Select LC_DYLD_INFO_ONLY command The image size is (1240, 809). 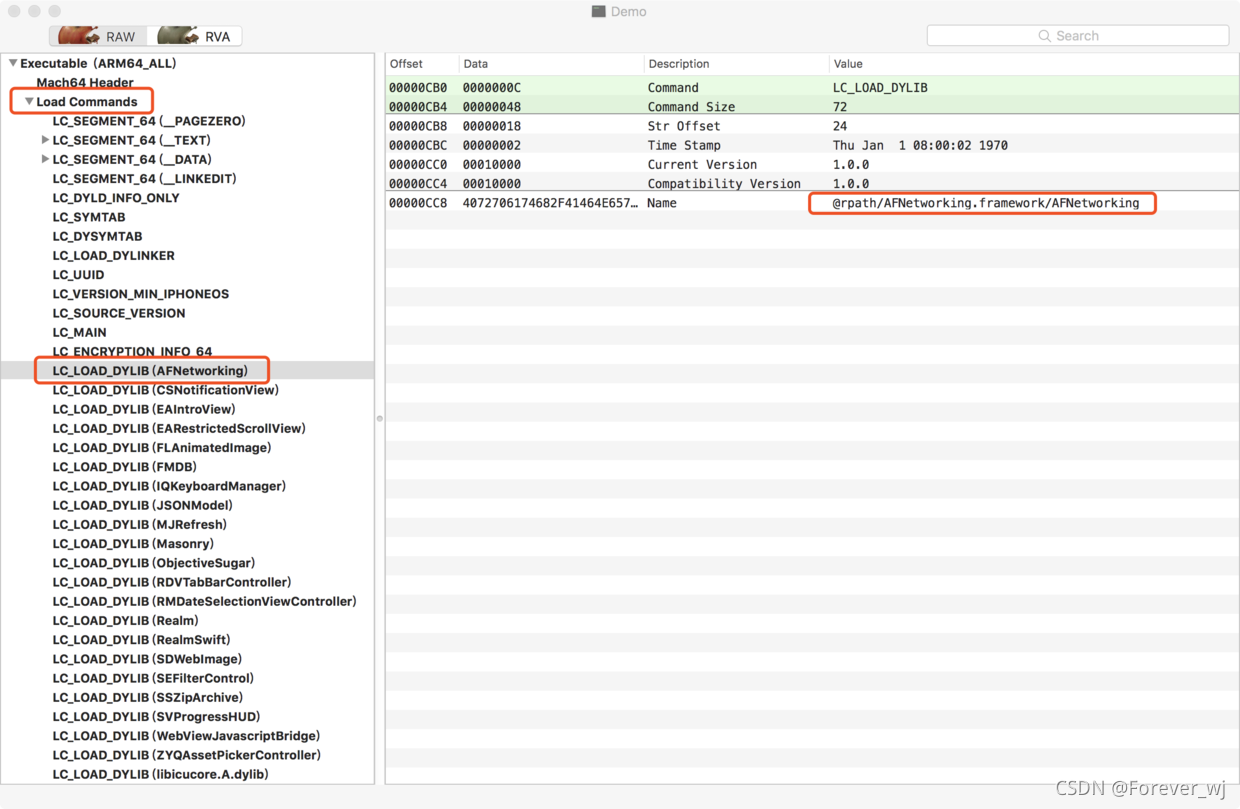coord(116,198)
